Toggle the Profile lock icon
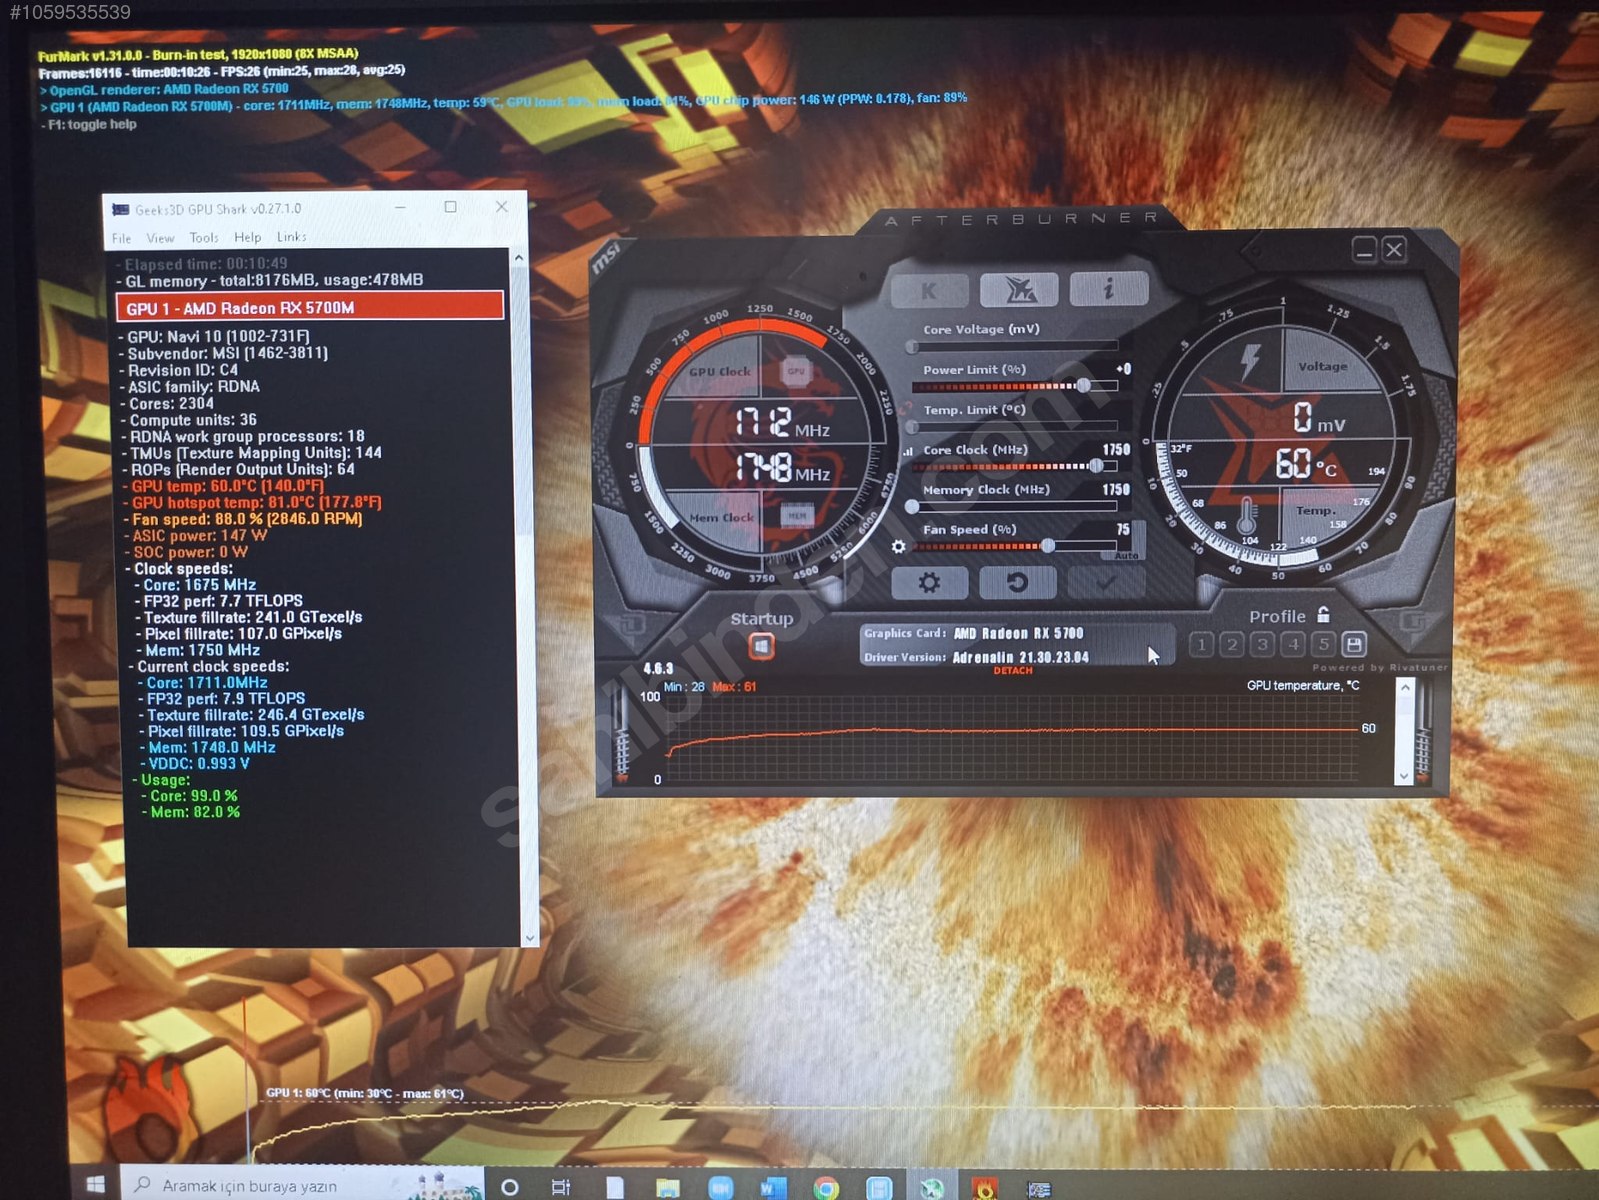 [x=1323, y=614]
